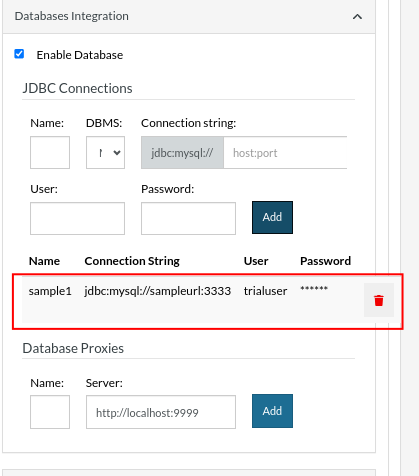Select the sample1 connection row name
The height and width of the screenshot is (476, 419).
(x=50, y=291)
